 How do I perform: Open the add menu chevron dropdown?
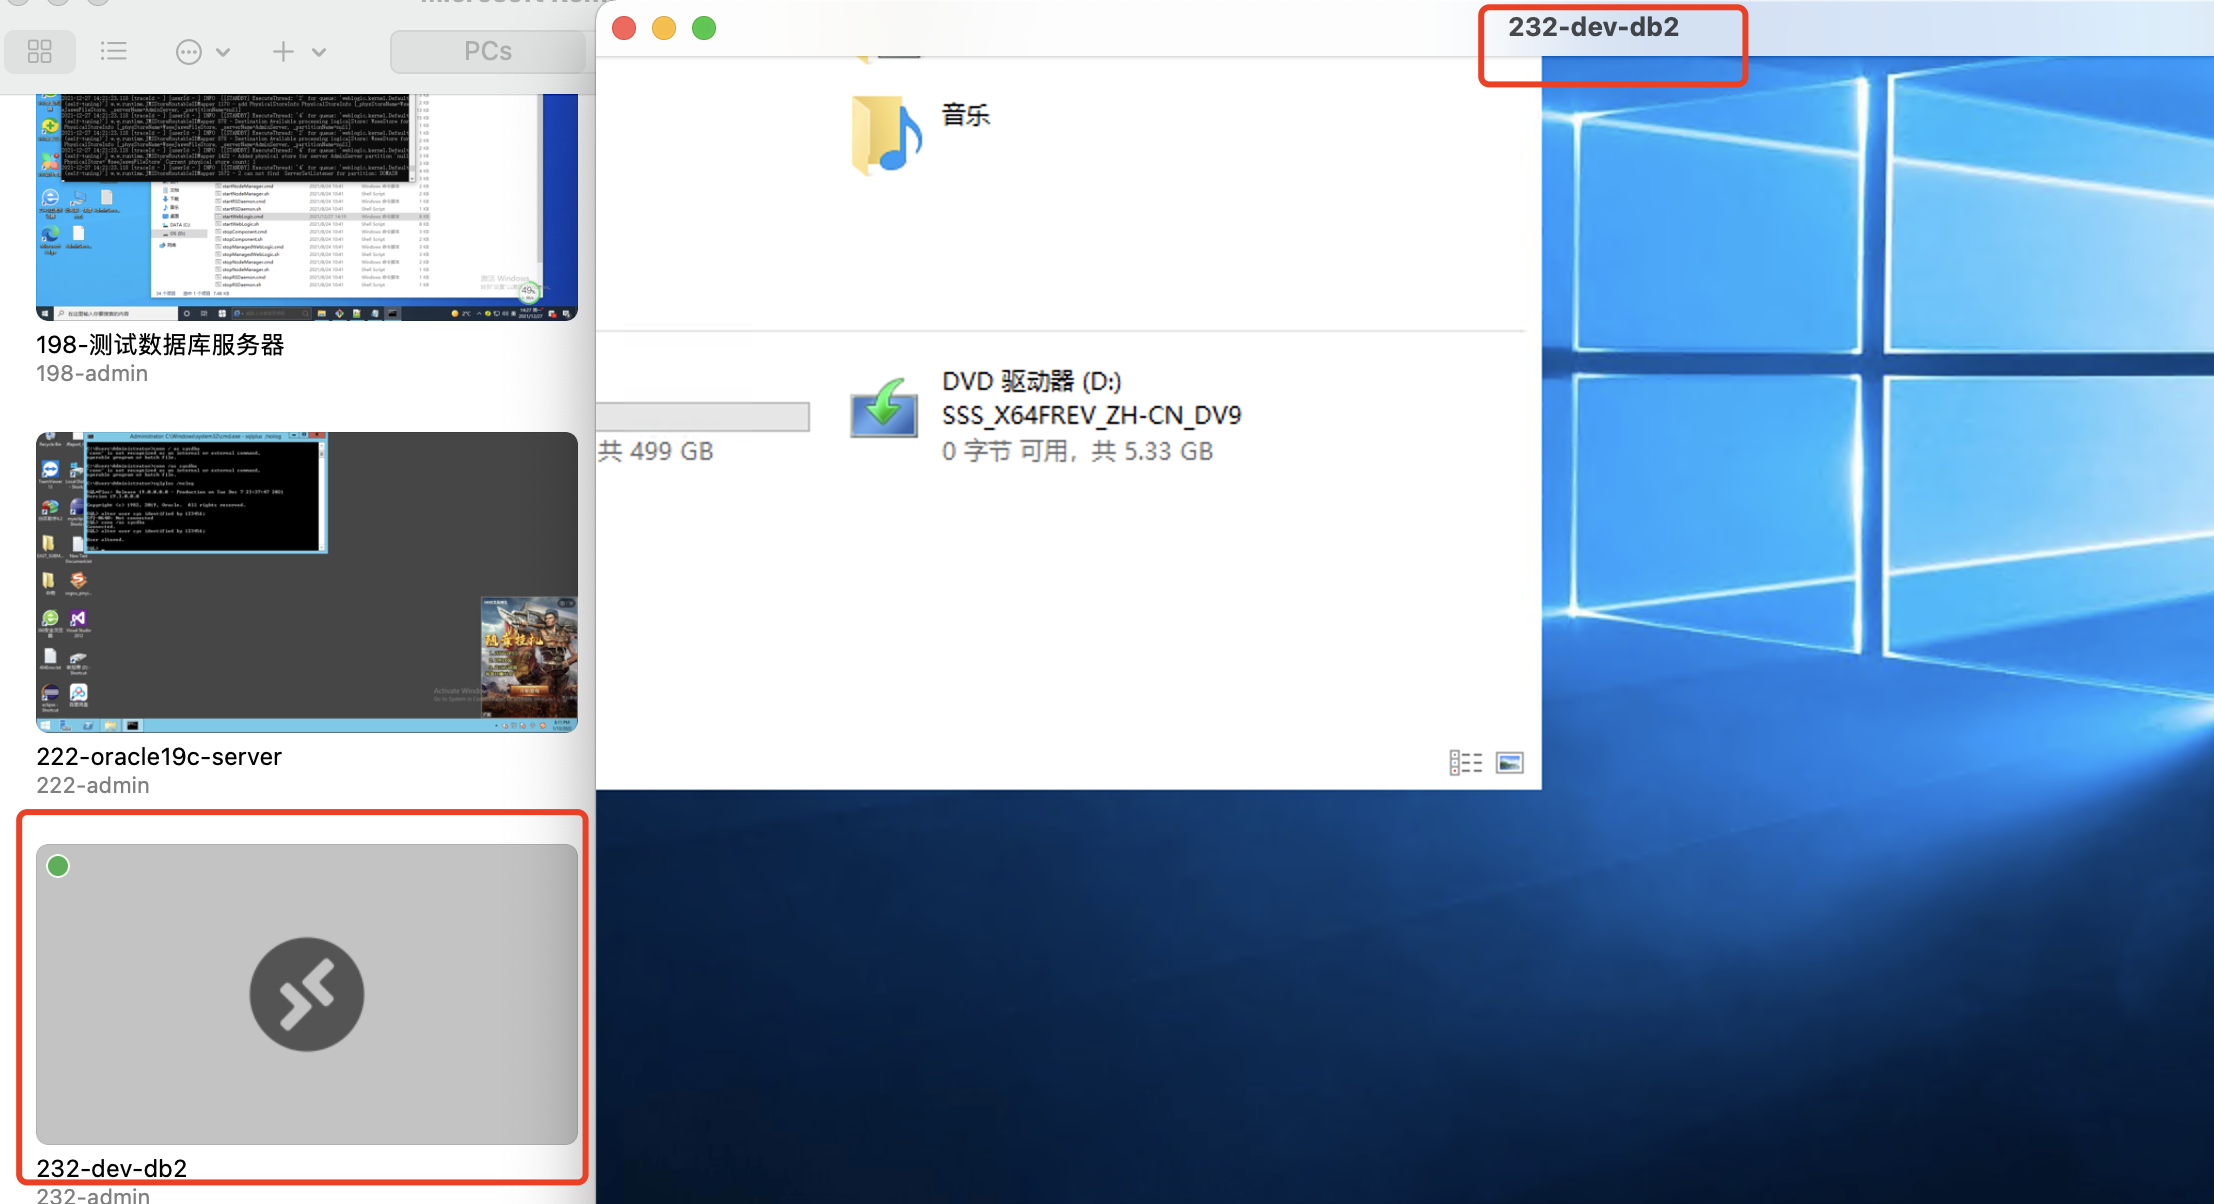pos(319,52)
